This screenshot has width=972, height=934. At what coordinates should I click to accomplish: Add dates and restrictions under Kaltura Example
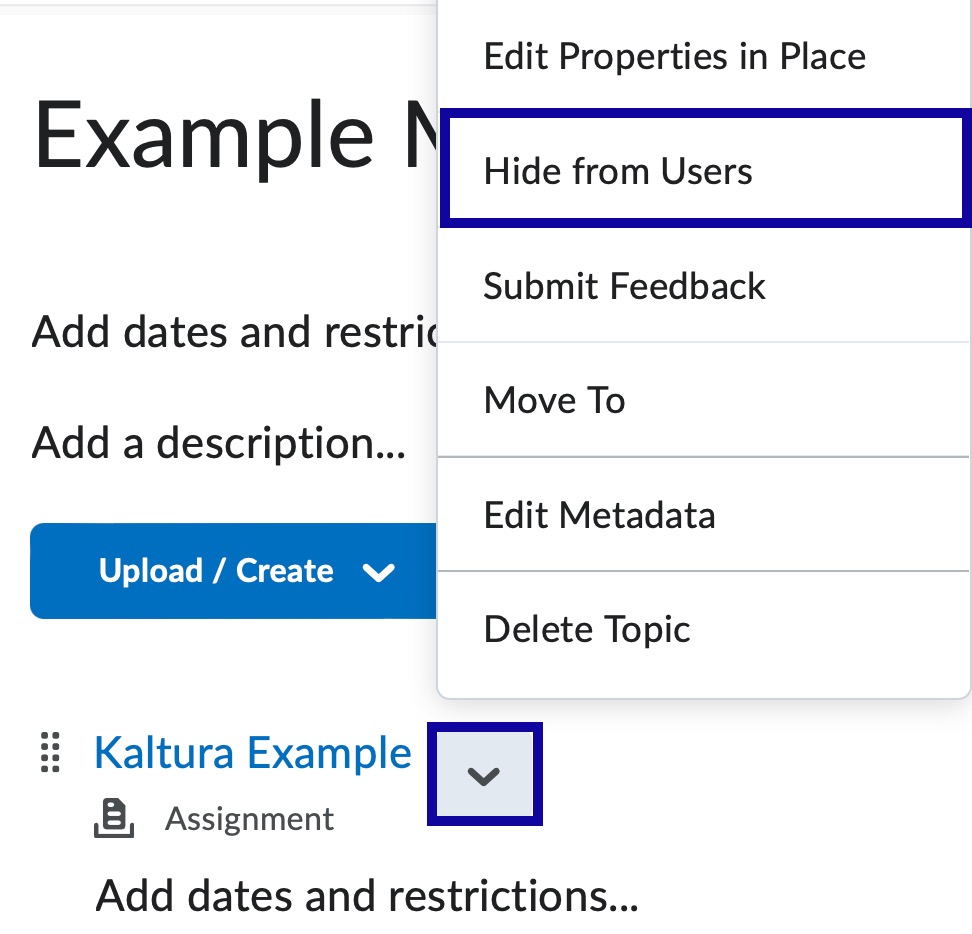point(367,896)
